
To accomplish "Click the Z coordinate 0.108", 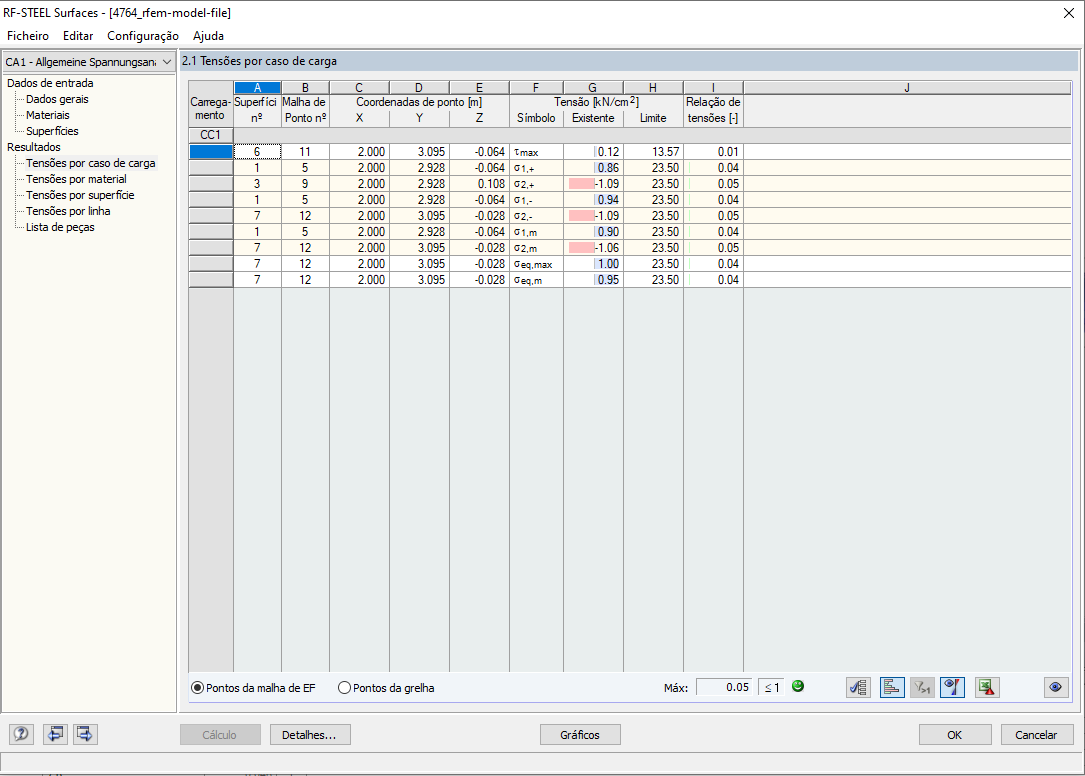I will click(x=479, y=183).
